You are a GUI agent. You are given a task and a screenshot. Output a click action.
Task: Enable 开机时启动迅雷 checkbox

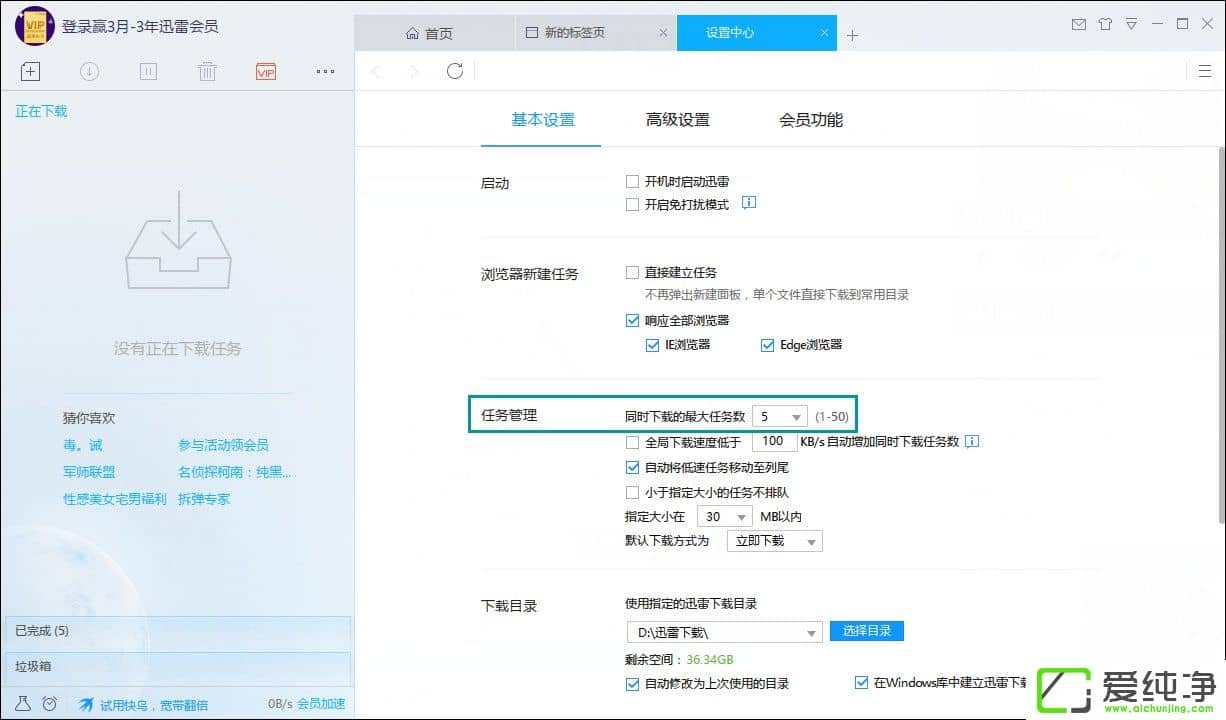(632, 182)
